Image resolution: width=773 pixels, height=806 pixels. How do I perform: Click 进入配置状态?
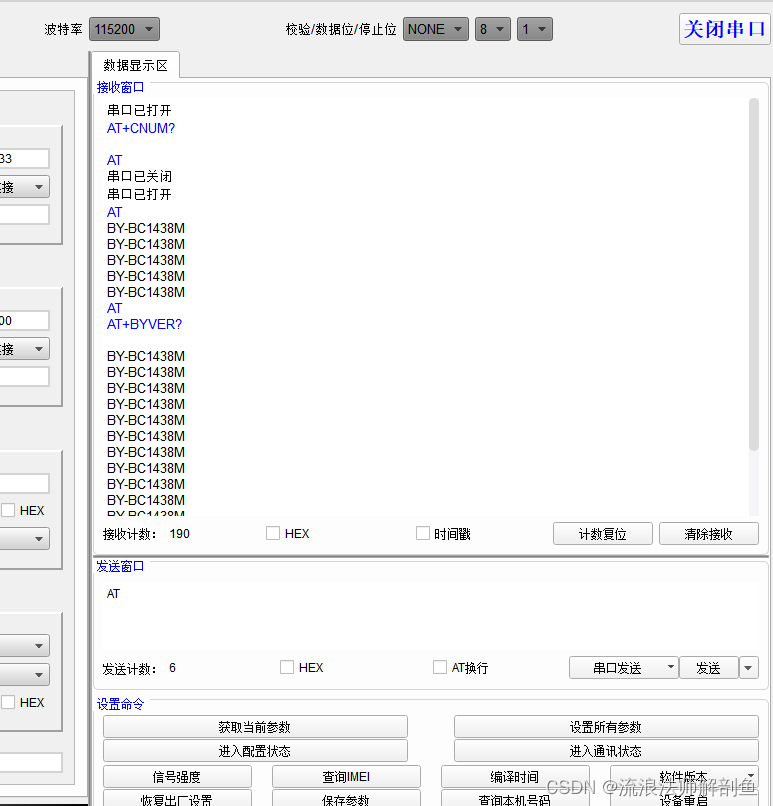pos(255,751)
